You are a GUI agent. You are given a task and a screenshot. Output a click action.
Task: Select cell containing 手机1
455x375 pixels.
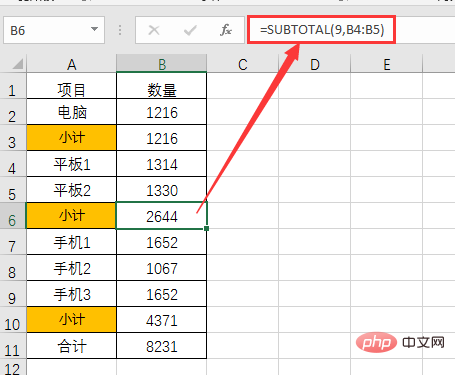pos(72,242)
